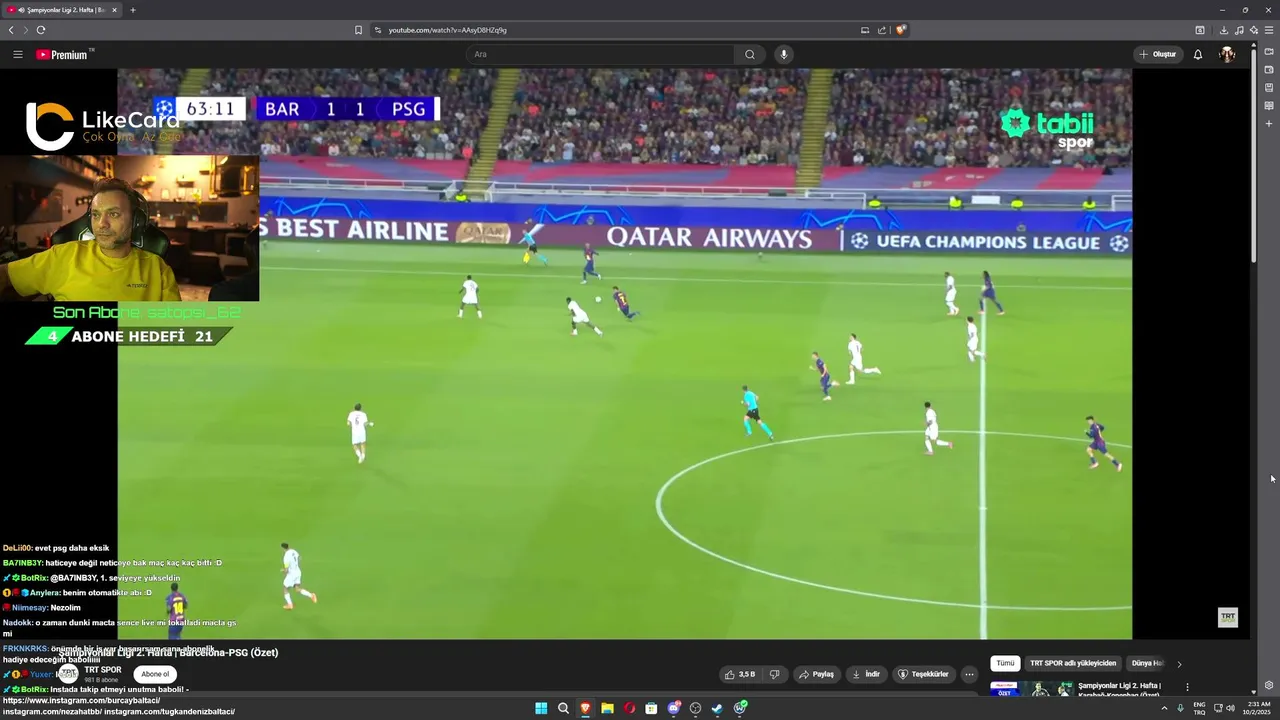Viewport: 1280px width, 720px height.
Task: Open options for Karabağ-Kopenhag suggested video
Action: [1187, 687]
